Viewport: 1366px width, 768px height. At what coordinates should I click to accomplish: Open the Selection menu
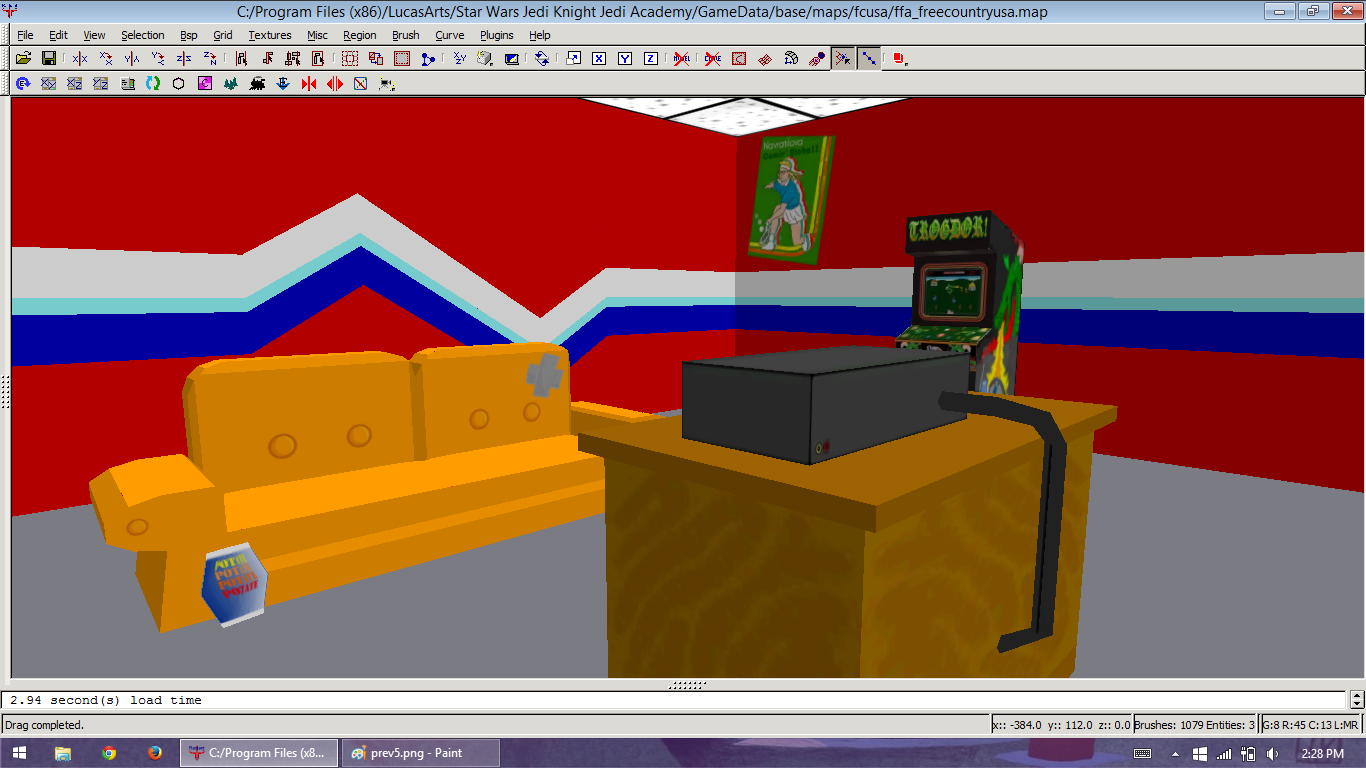pos(143,35)
